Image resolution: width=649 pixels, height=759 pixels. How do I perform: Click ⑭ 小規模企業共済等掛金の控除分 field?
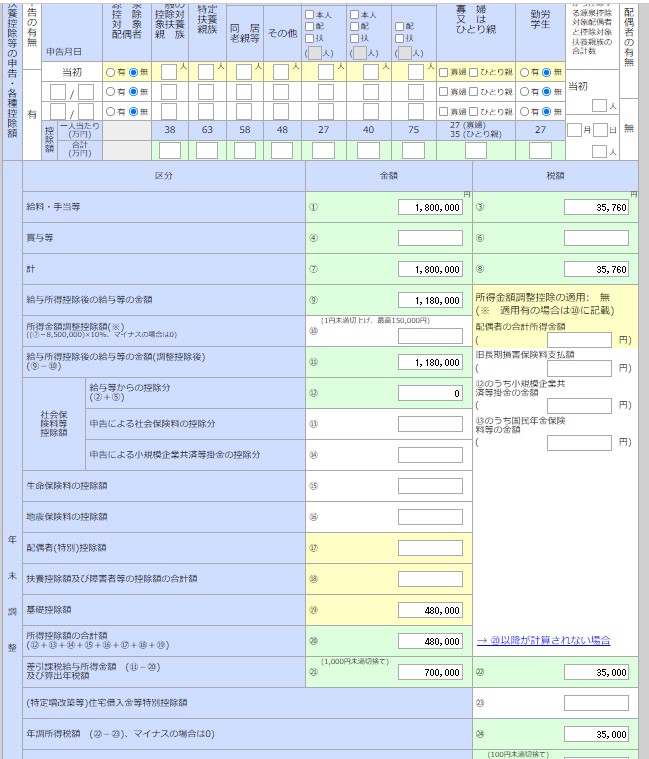(x=430, y=455)
